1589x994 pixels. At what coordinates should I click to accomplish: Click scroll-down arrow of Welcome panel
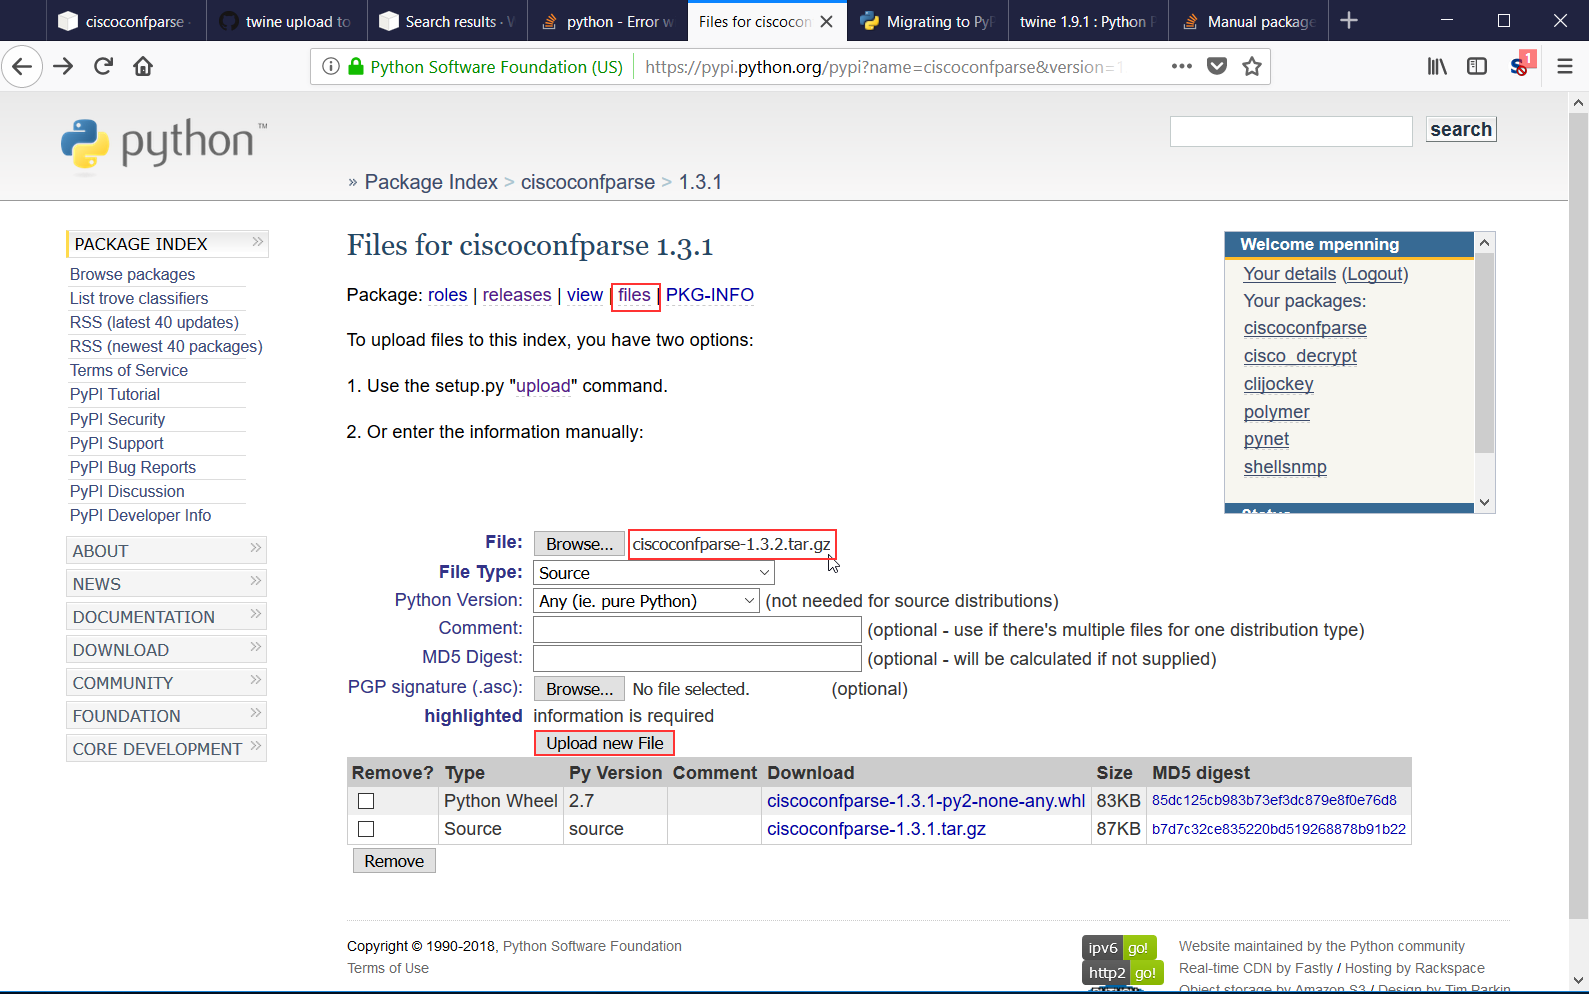pos(1485,503)
